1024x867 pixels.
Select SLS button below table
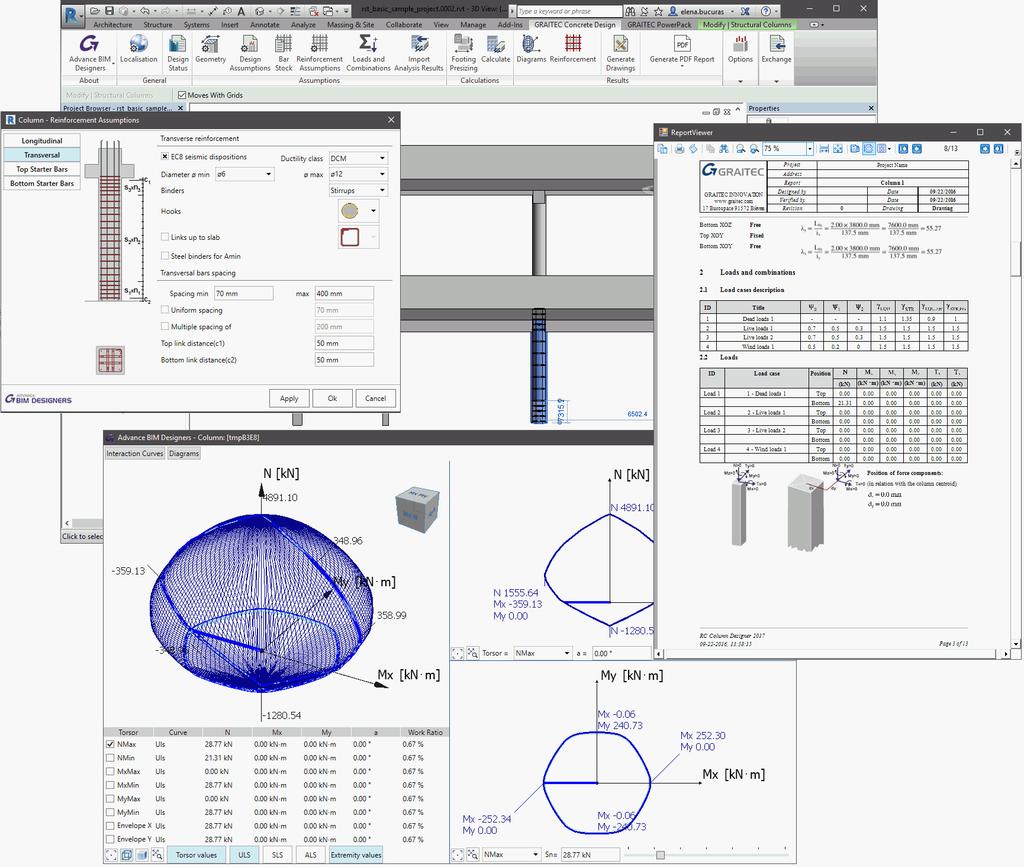pyautogui.click(x=278, y=855)
